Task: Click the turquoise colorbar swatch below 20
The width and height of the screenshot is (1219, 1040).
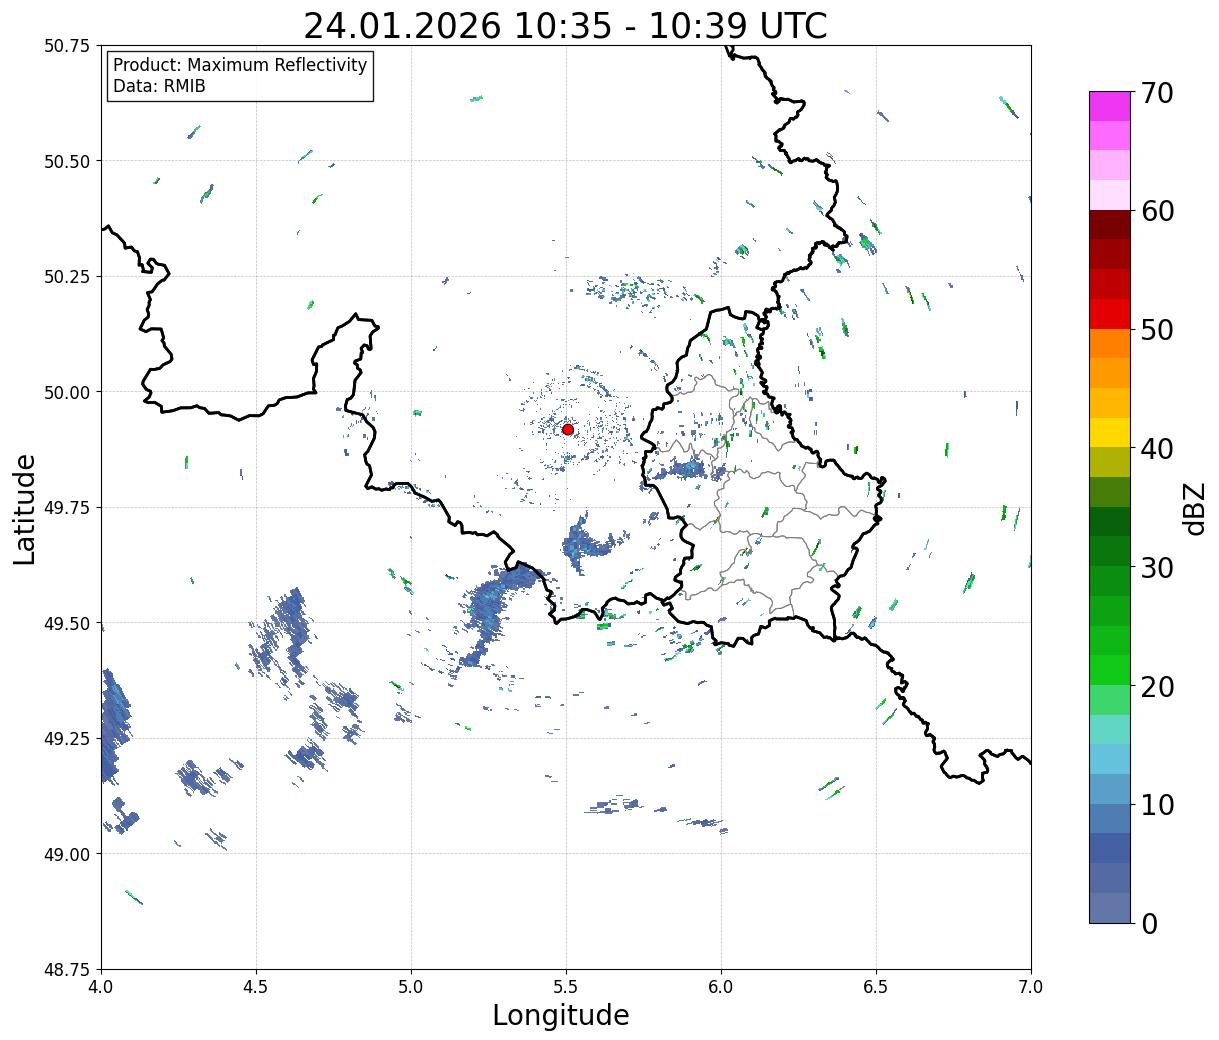Action: click(1110, 730)
